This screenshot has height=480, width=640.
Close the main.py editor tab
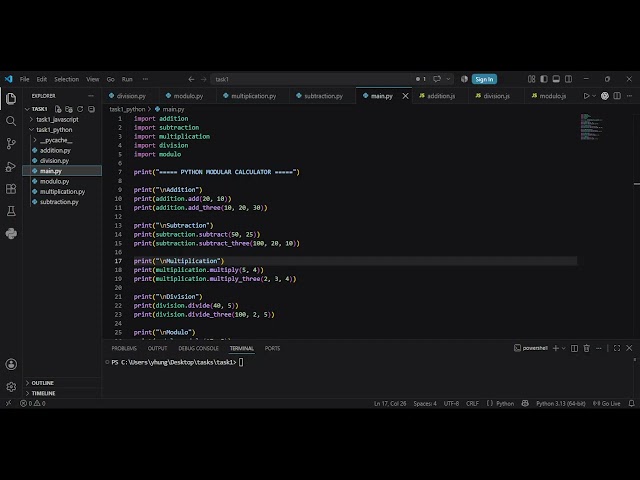pos(405,96)
